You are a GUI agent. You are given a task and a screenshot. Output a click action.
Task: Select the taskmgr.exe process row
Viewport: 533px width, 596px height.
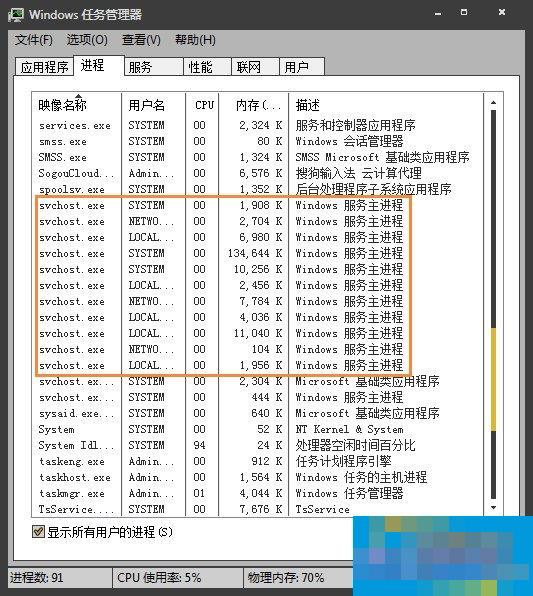coord(257,493)
